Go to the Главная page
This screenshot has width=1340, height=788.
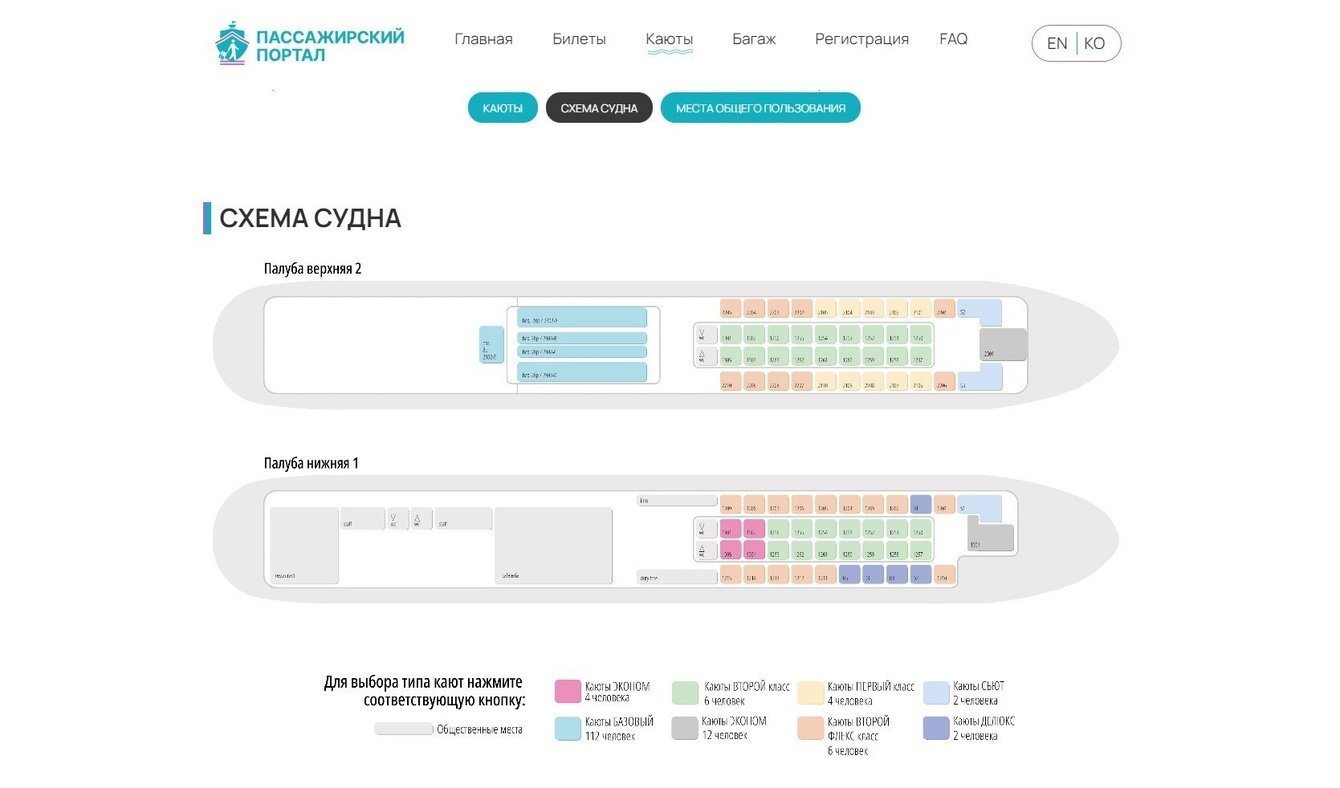coord(483,39)
